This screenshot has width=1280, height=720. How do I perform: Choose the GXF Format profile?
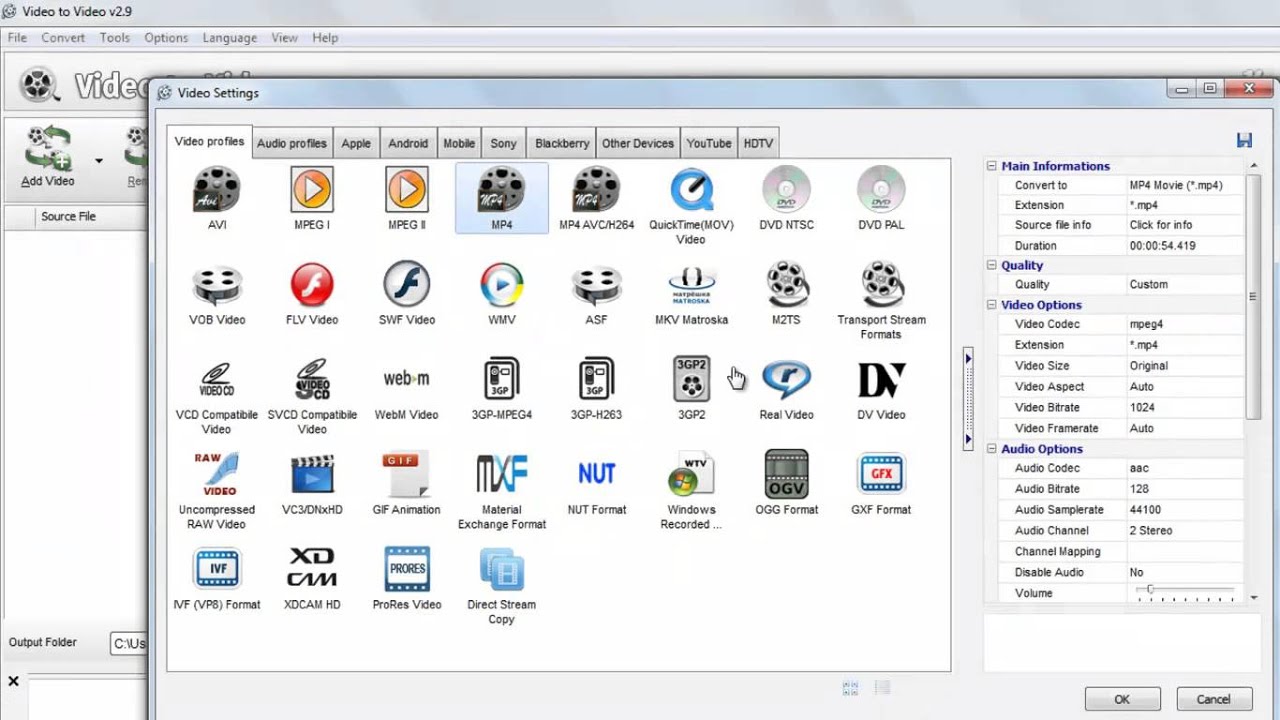(x=881, y=483)
